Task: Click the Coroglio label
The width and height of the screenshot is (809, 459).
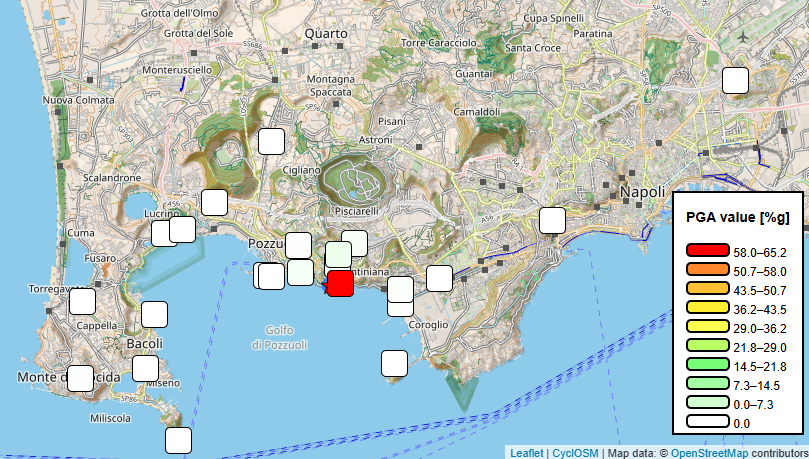Action: coord(428,325)
